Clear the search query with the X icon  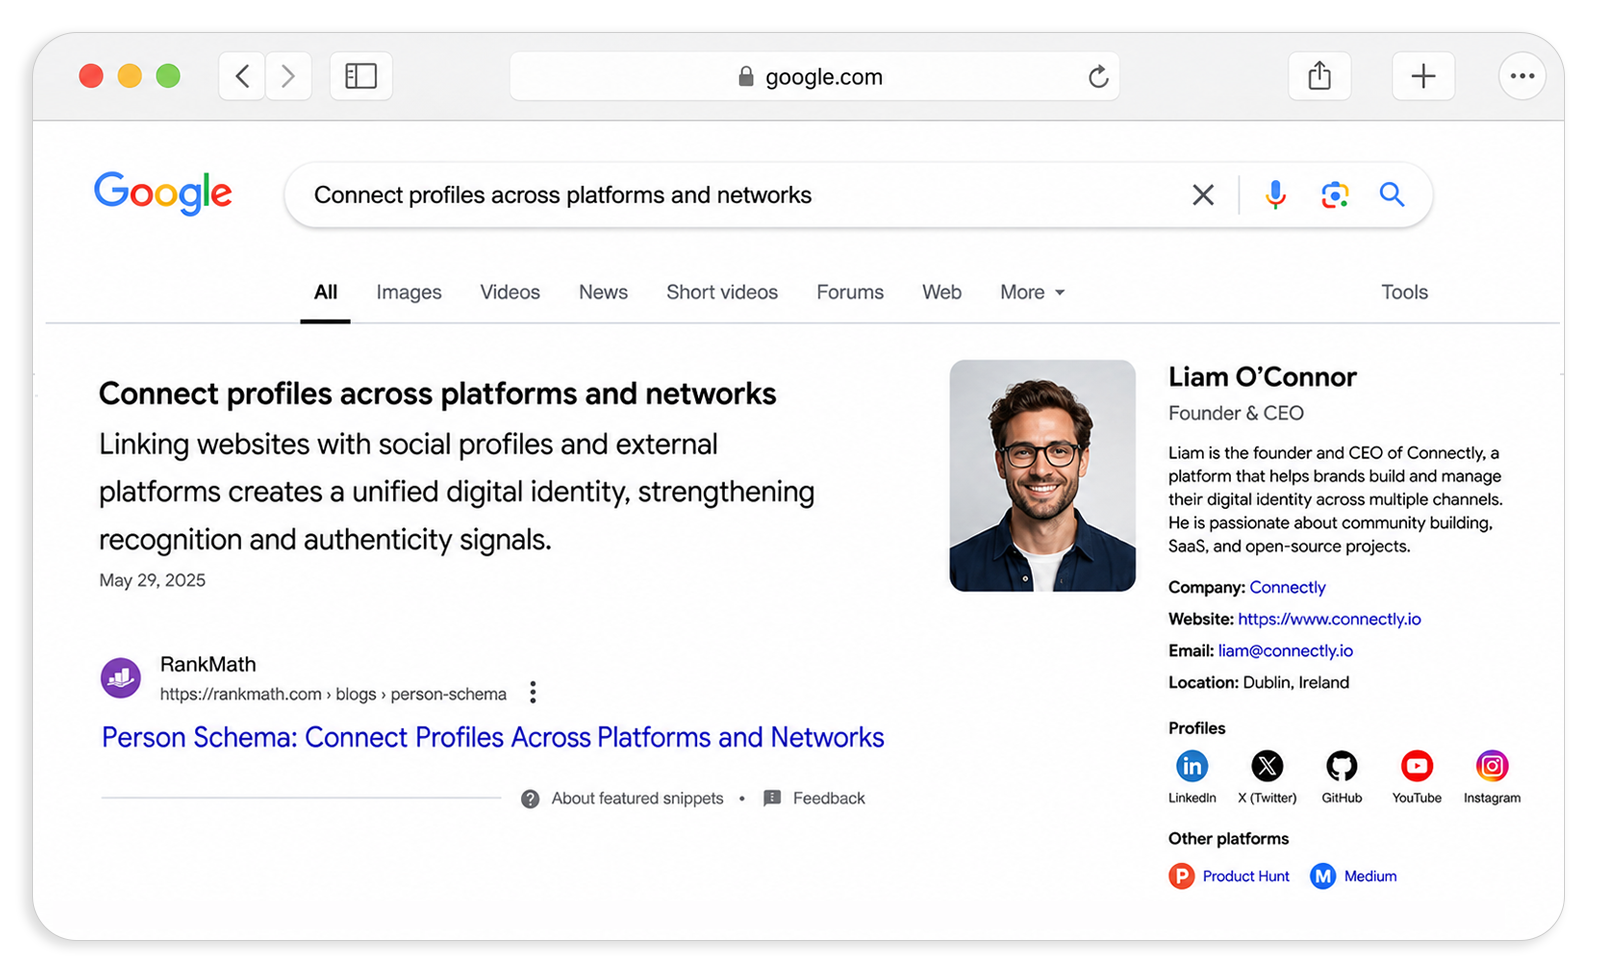(x=1203, y=195)
